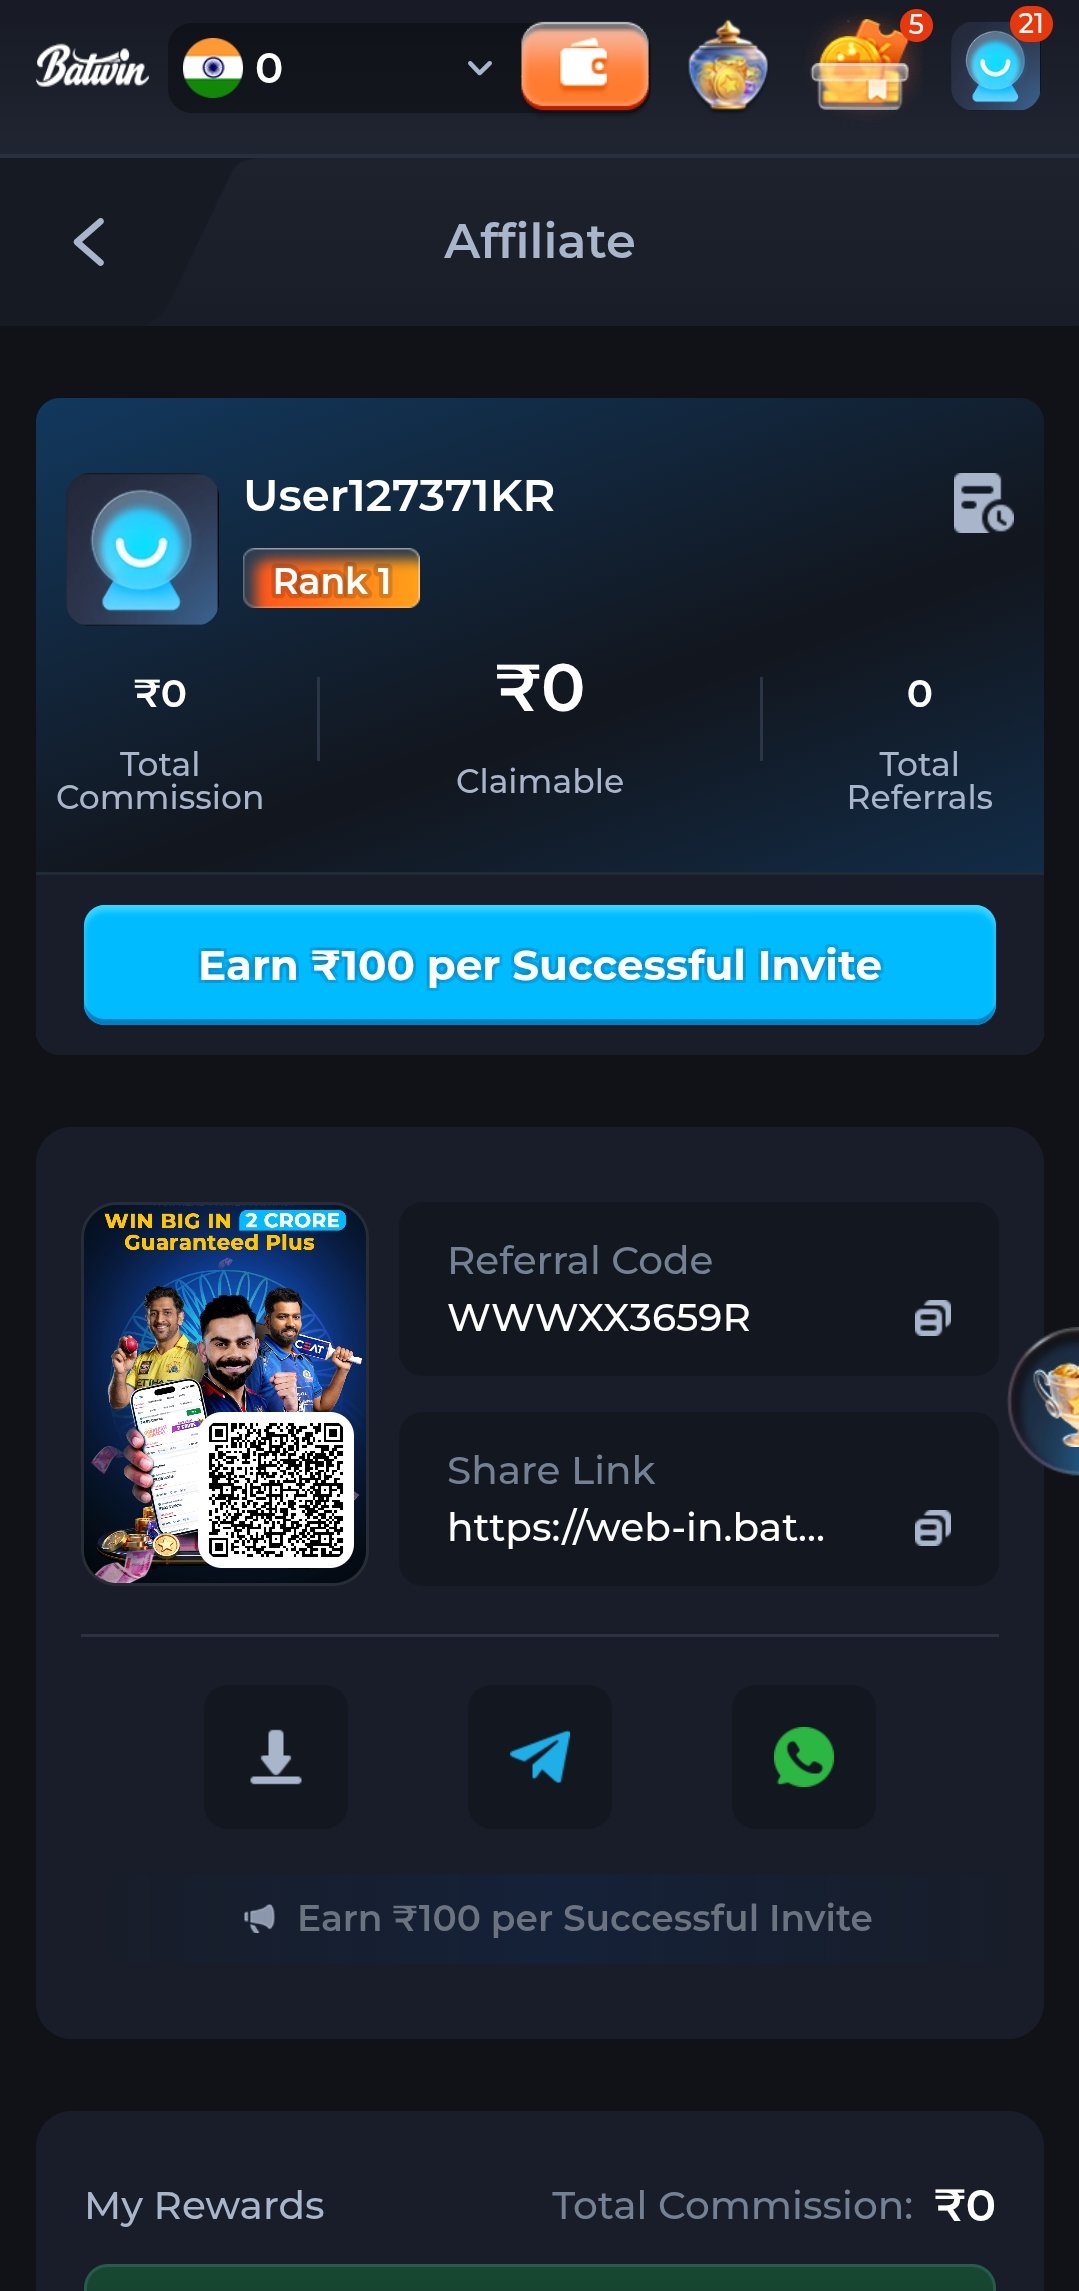
Task: Click the blue Earn ₹100 per Successful Invite button
Action: click(x=540, y=965)
